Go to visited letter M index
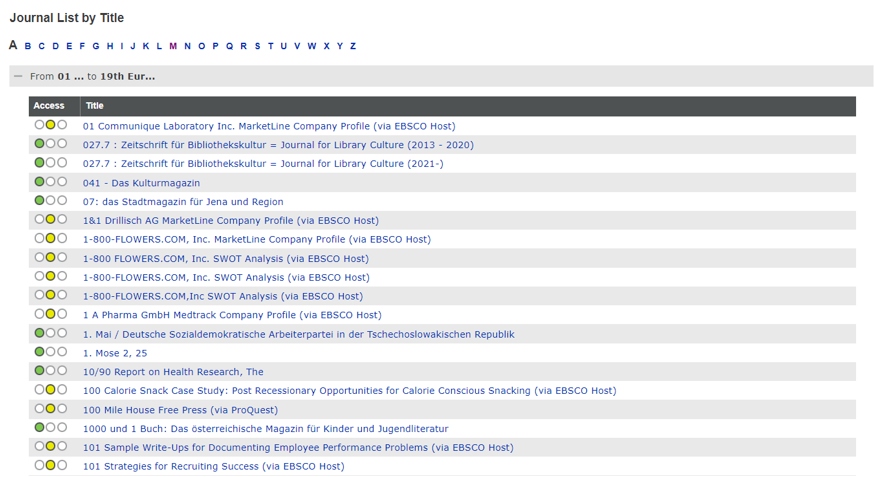The width and height of the screenshot is (874, 477). tap(173, 46)
